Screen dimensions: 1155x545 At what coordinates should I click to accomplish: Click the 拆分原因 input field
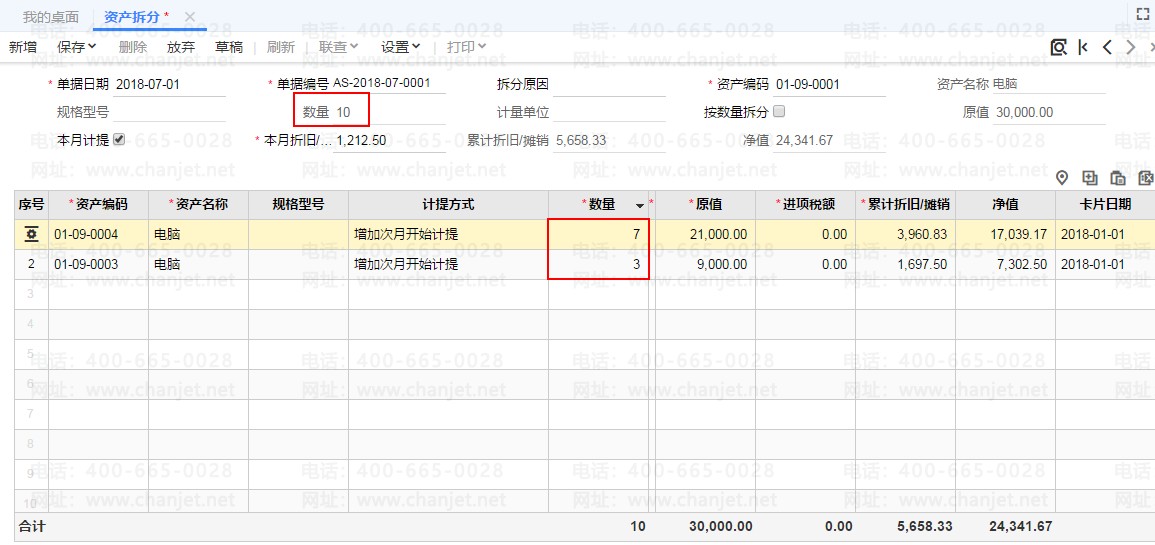(608, 85)
